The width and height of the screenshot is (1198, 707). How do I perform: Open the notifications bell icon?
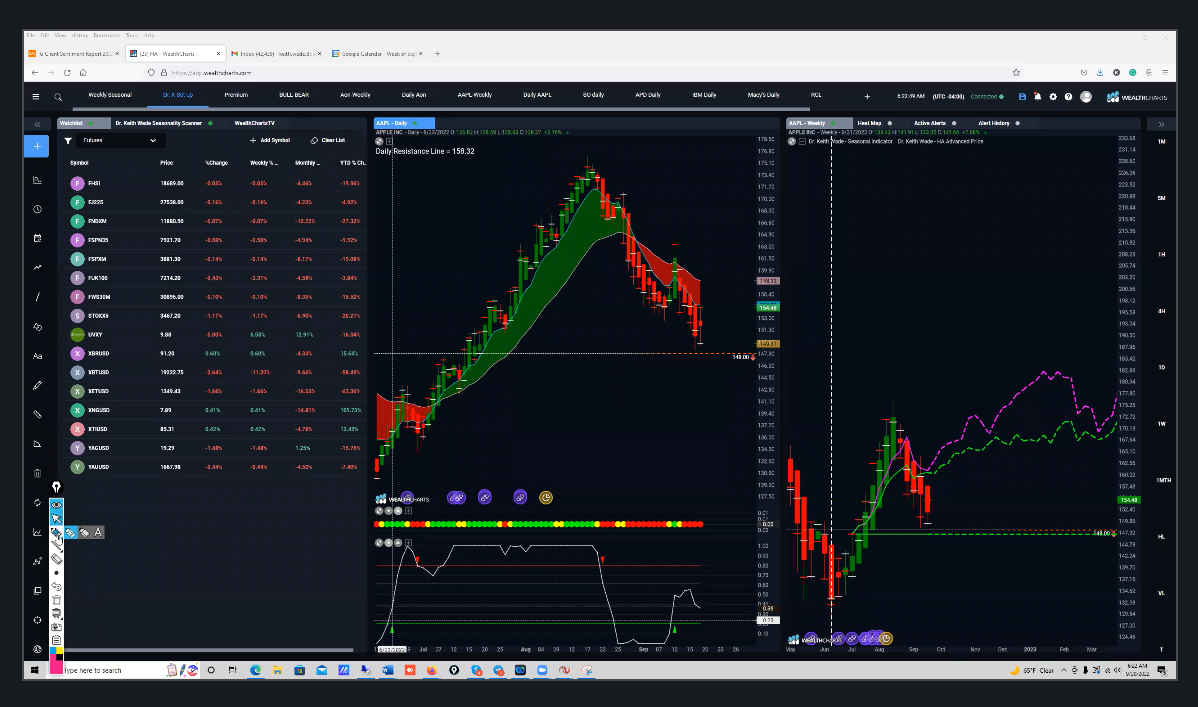1038,96
